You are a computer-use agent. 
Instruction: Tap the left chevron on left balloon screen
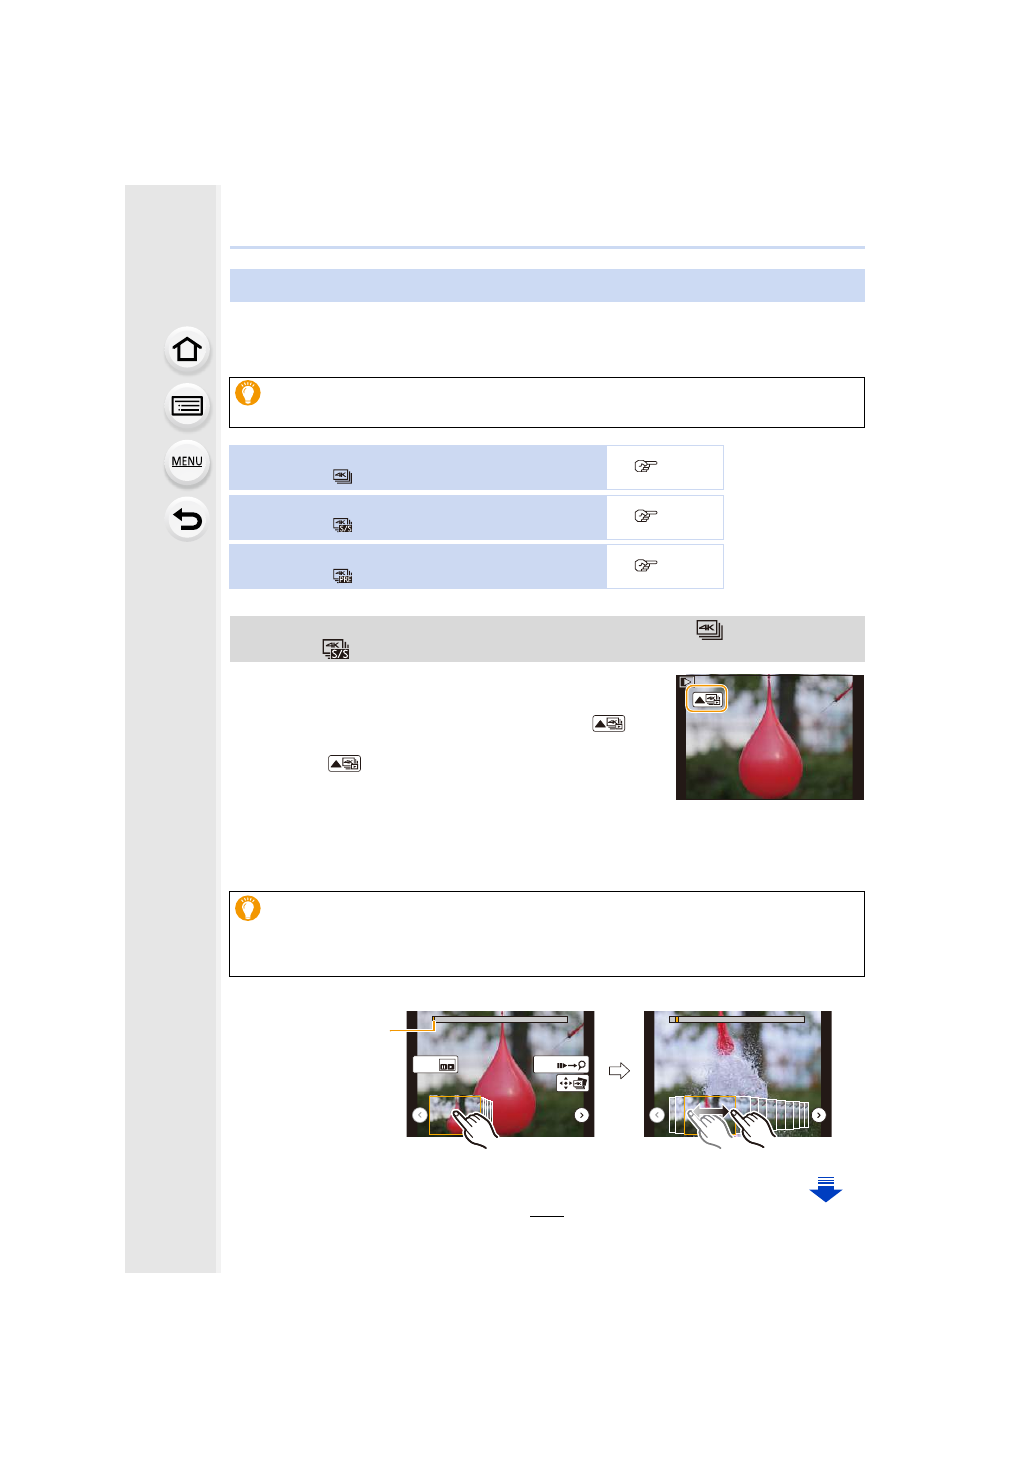pyautogui.click(x=420, y=1115)
